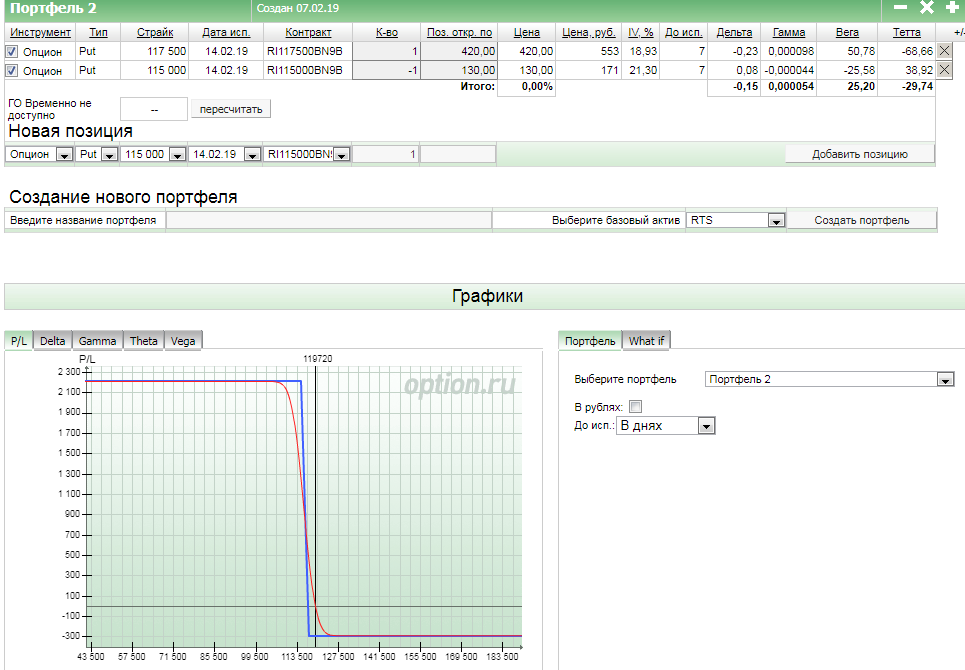Image resolution: width=965 pixels, height=670 pixels.
Task: Close Портфель 2 with the header X
Action: 926,8
